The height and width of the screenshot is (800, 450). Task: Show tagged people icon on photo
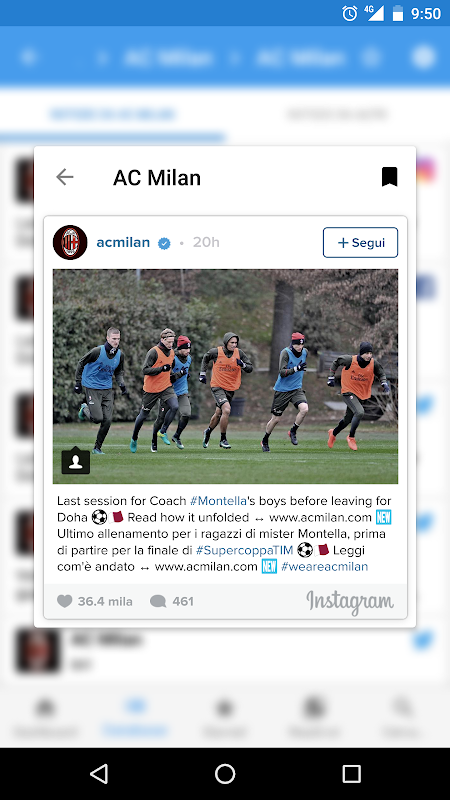tap(76, 461)
